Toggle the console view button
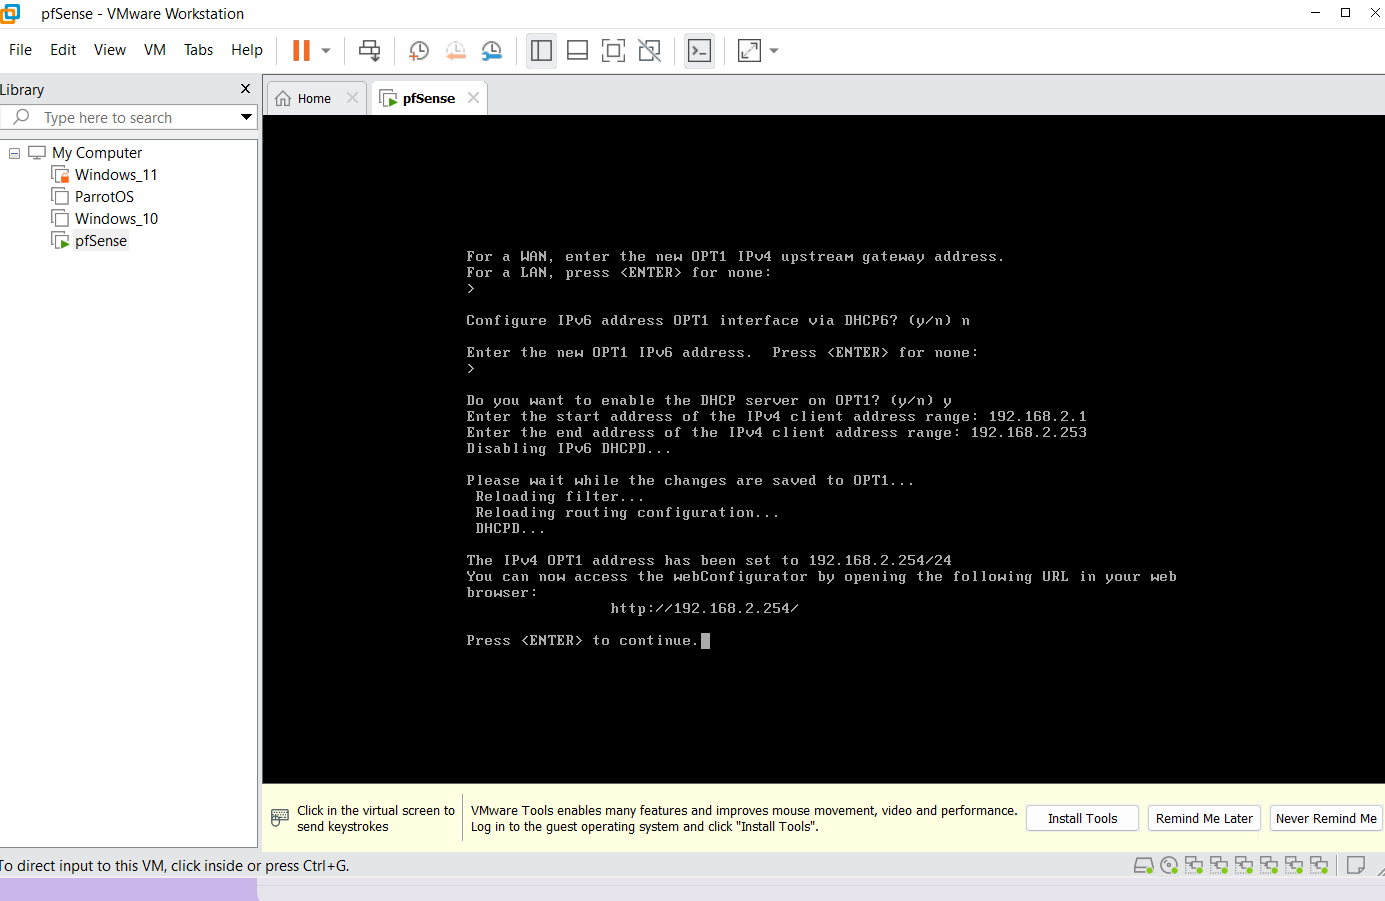Screen dimensions: 1385x901 point(699,50)
